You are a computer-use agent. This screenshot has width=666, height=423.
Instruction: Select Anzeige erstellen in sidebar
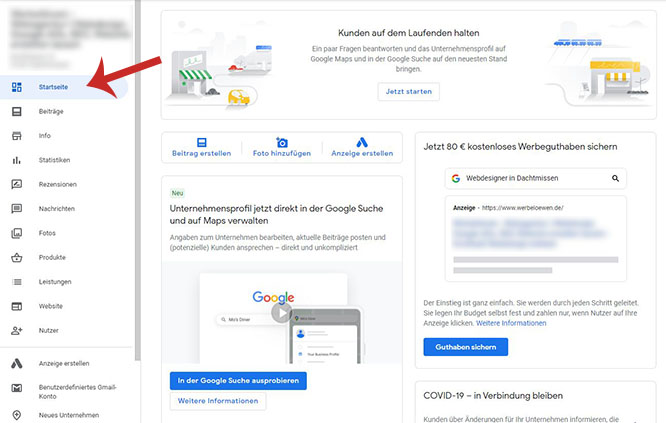pyautogui.click(x=64, y=364)
